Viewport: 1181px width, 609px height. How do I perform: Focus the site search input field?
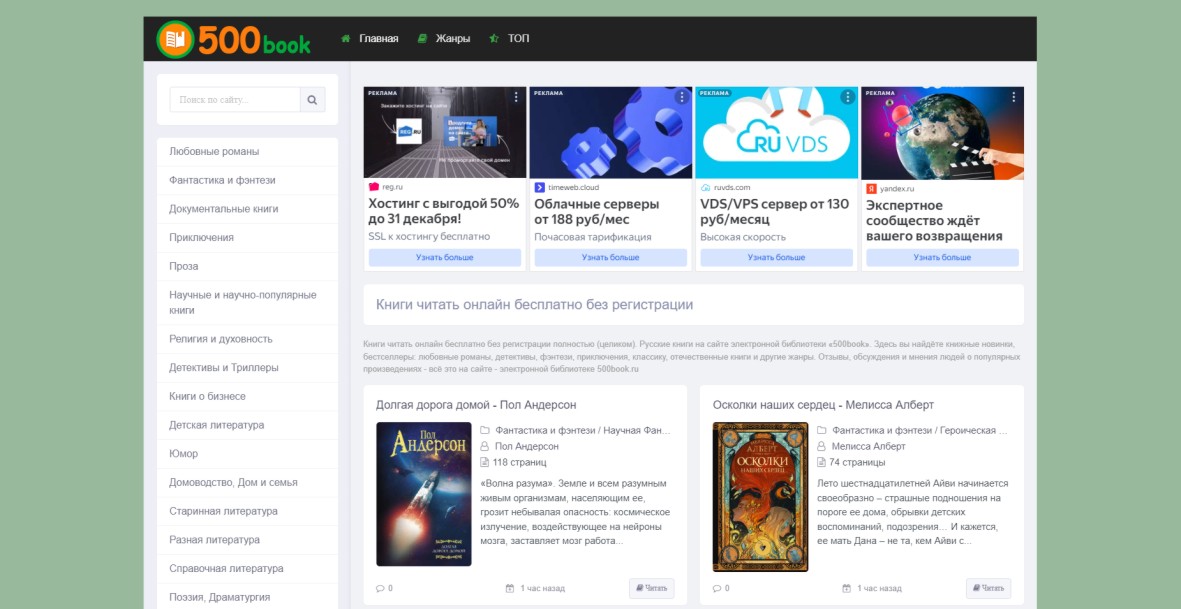click(235, 100)
